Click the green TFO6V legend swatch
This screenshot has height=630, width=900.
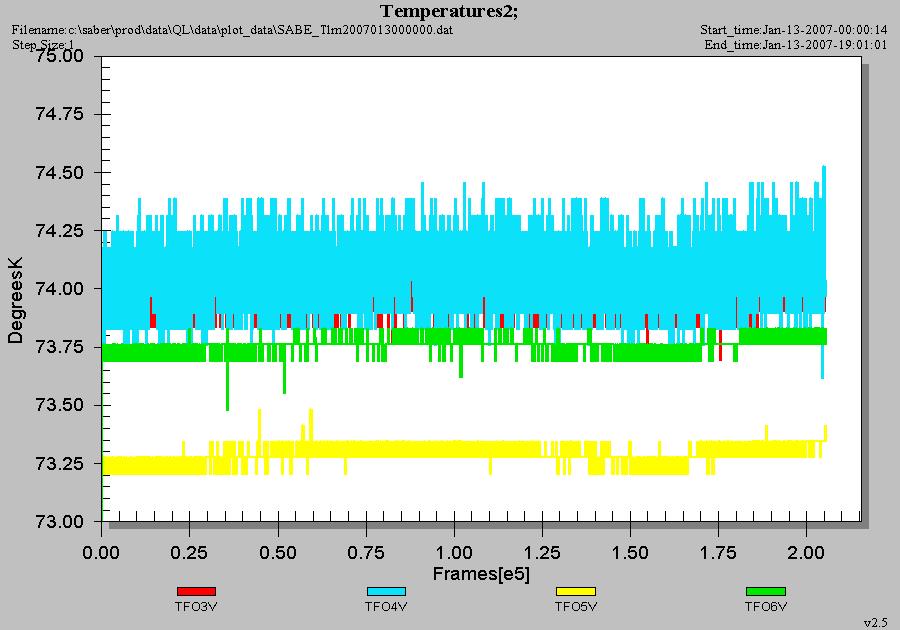[x=766, y=591]
